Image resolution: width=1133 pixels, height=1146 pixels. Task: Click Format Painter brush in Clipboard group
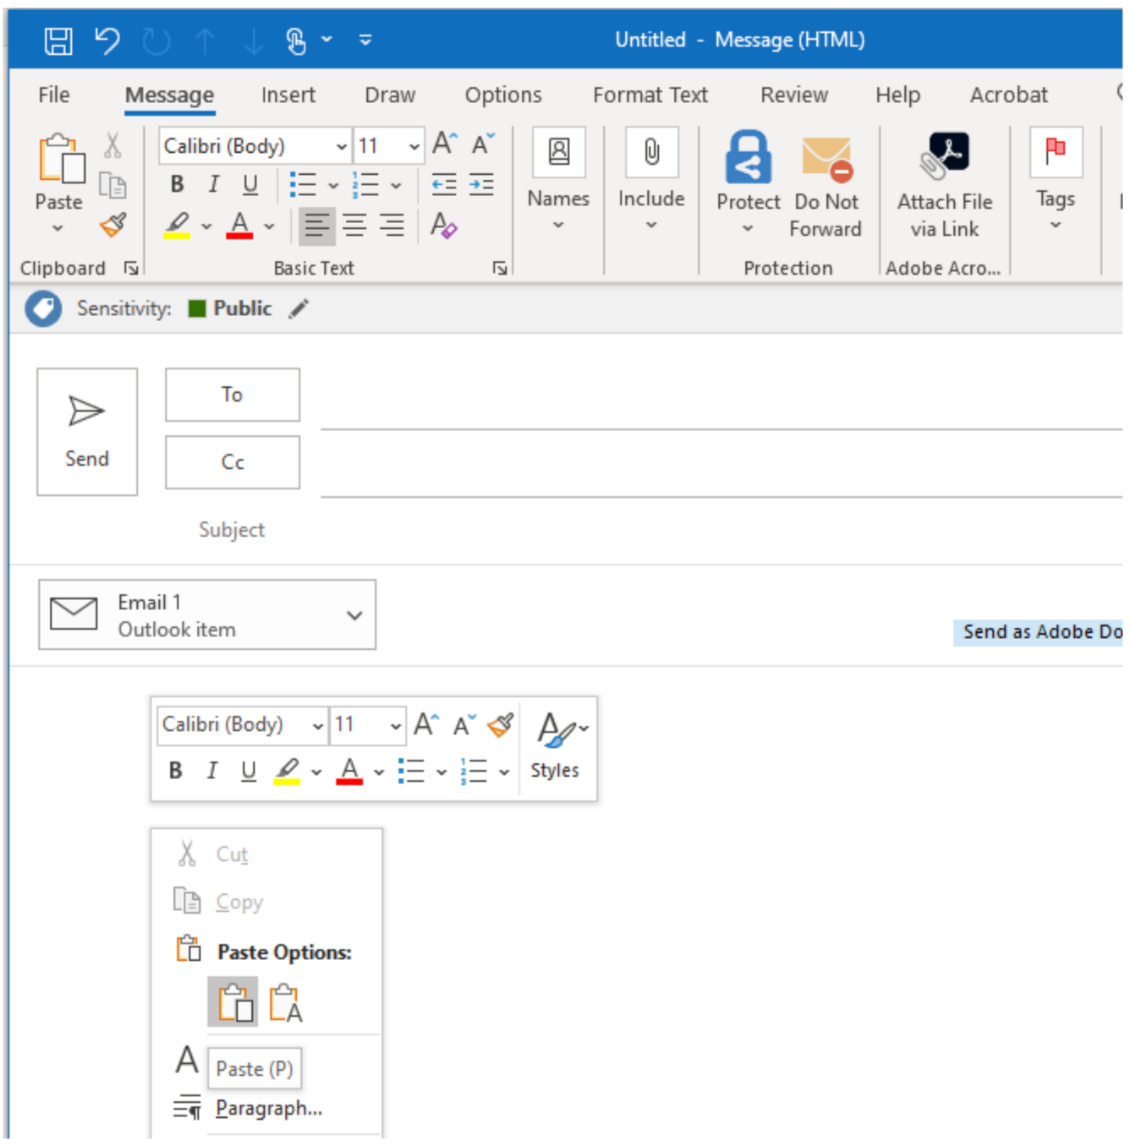point(113,225)
